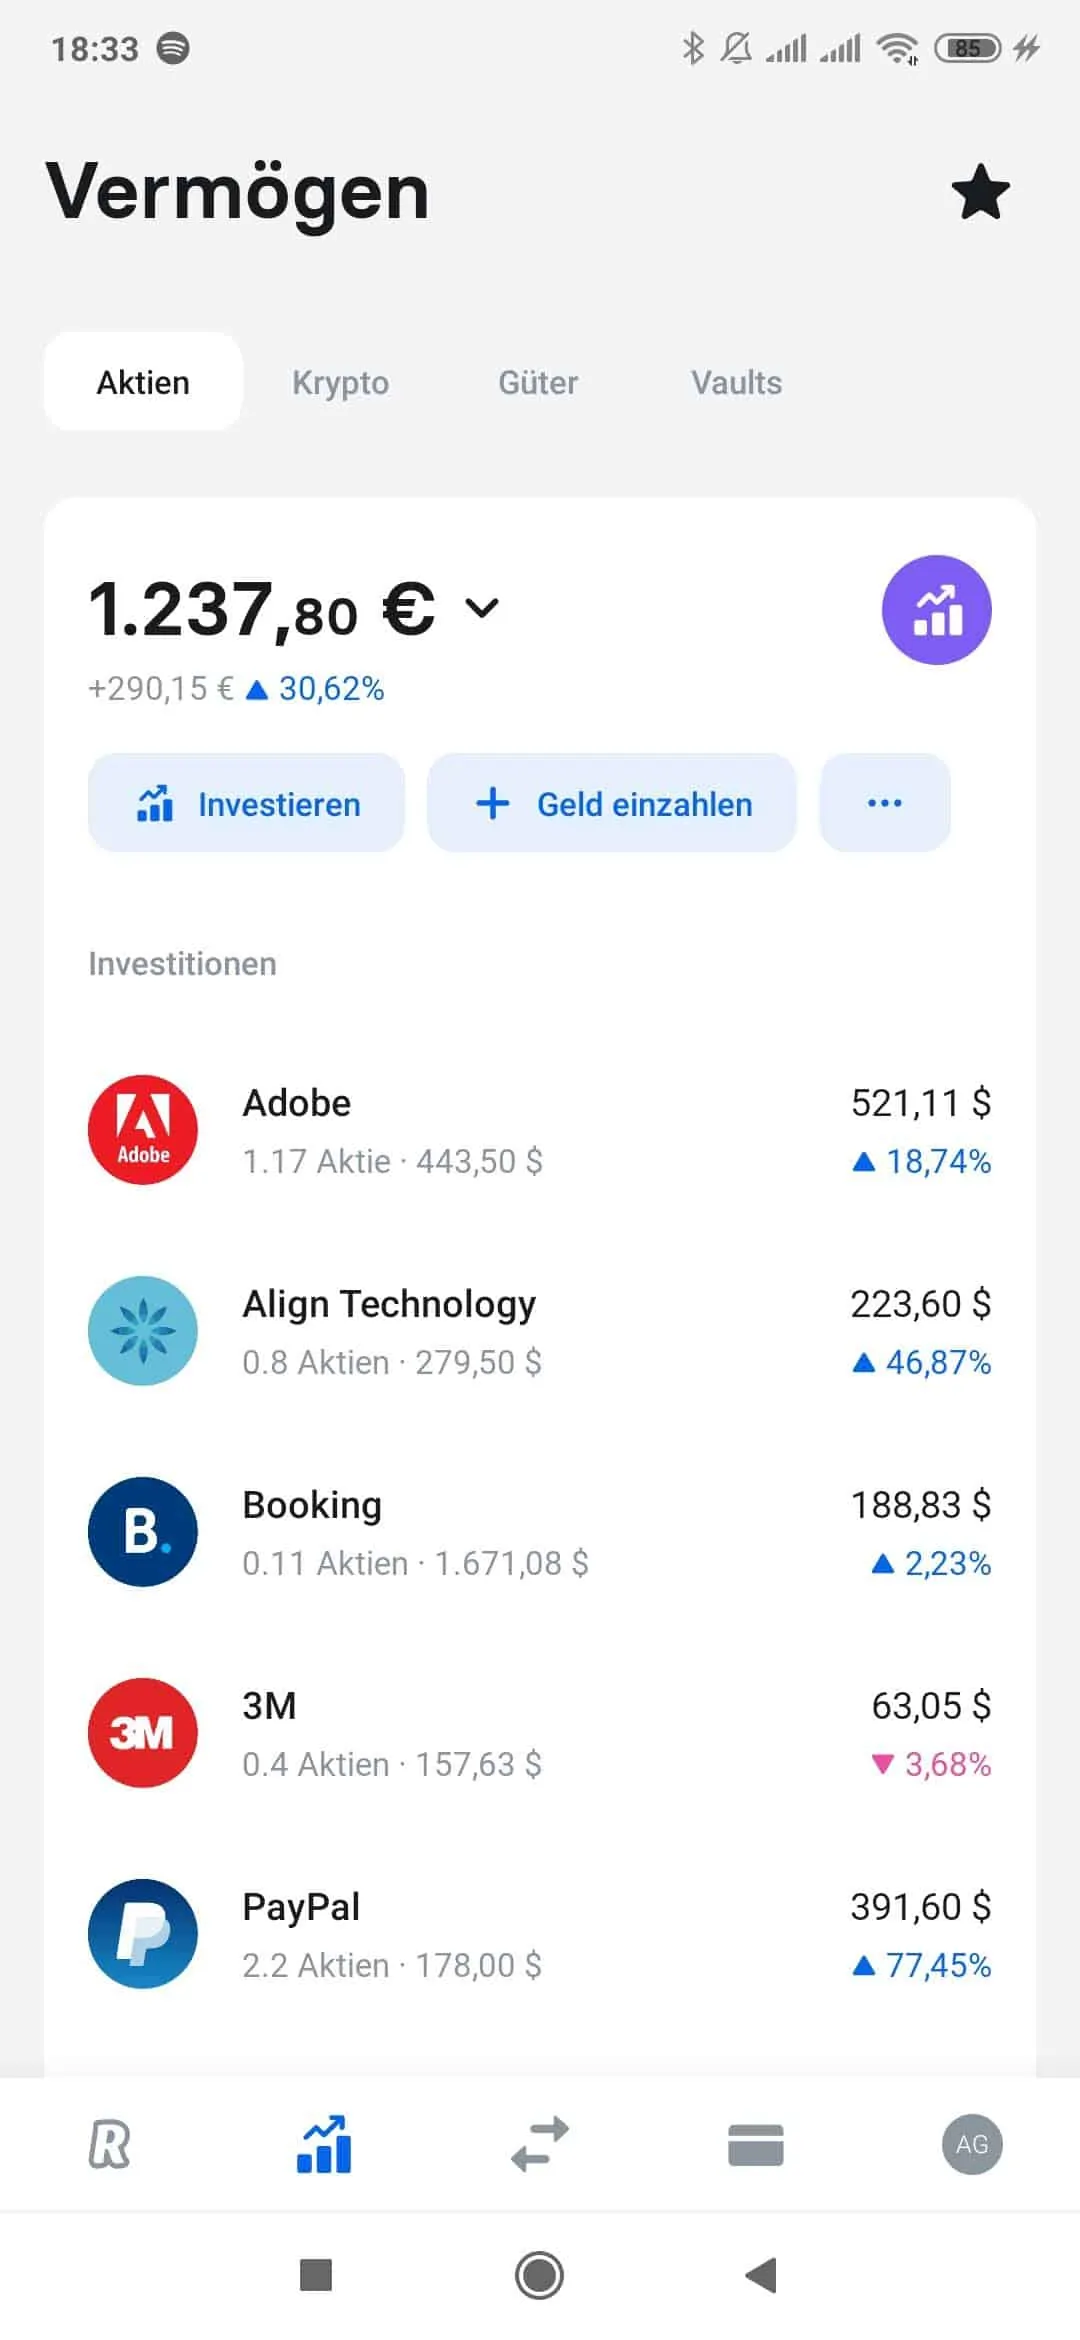This screenshot has width=1080, height=2340.
Task: Open the Align Technology holding
Action: click(x=540, y=1331)
